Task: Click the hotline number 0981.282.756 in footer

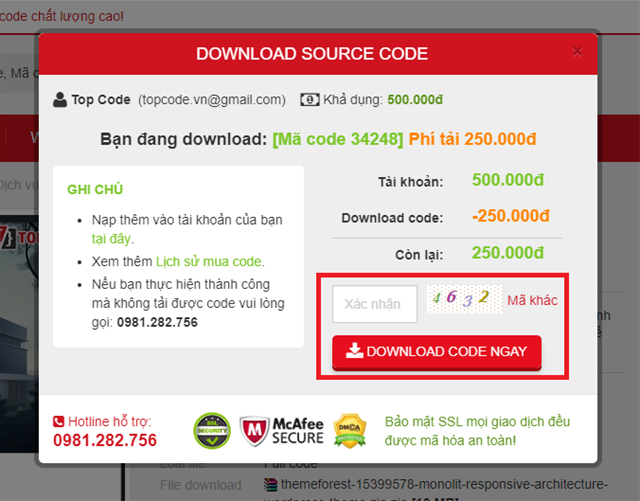Action: coord(105,440)
